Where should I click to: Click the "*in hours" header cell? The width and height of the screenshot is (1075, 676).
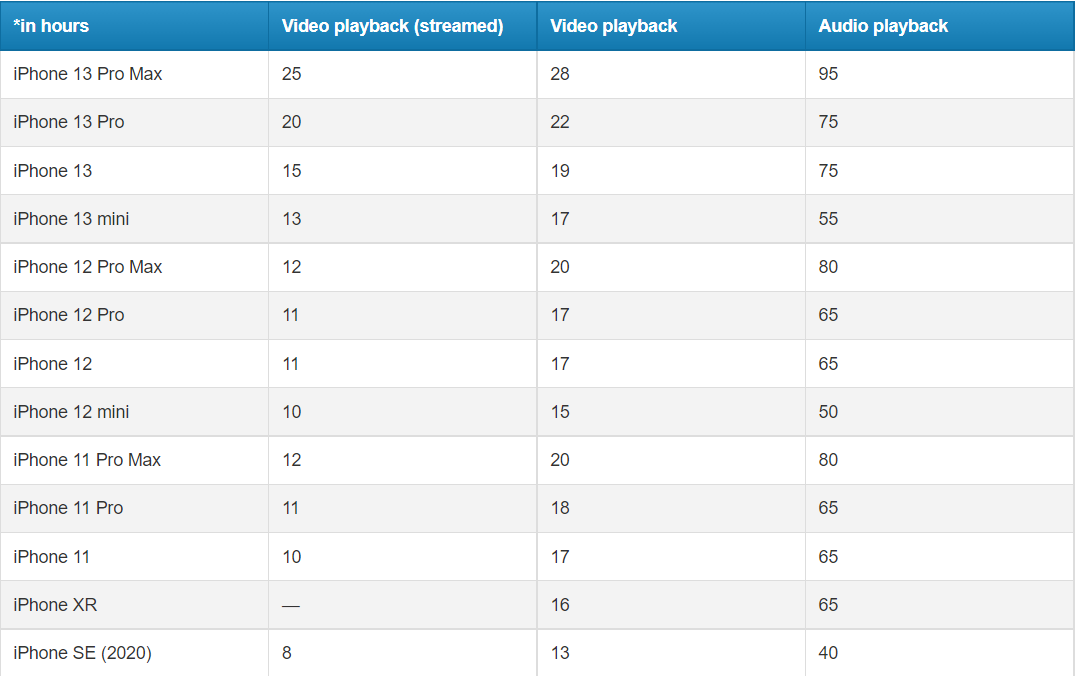pos(51,26)
